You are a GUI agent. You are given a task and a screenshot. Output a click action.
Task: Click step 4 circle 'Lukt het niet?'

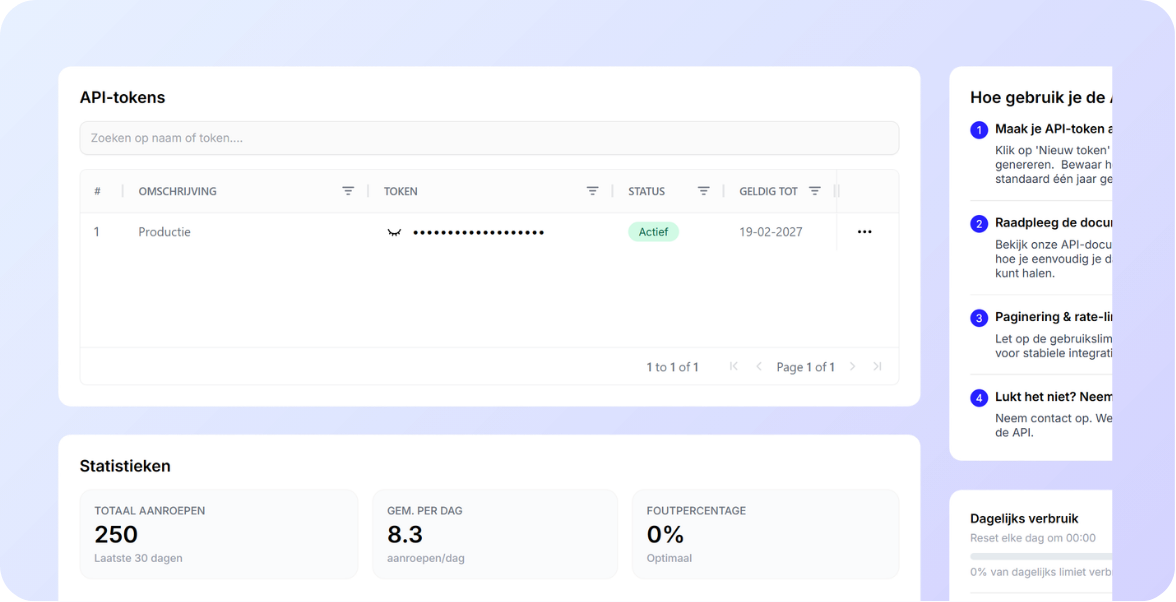[979, 397]
